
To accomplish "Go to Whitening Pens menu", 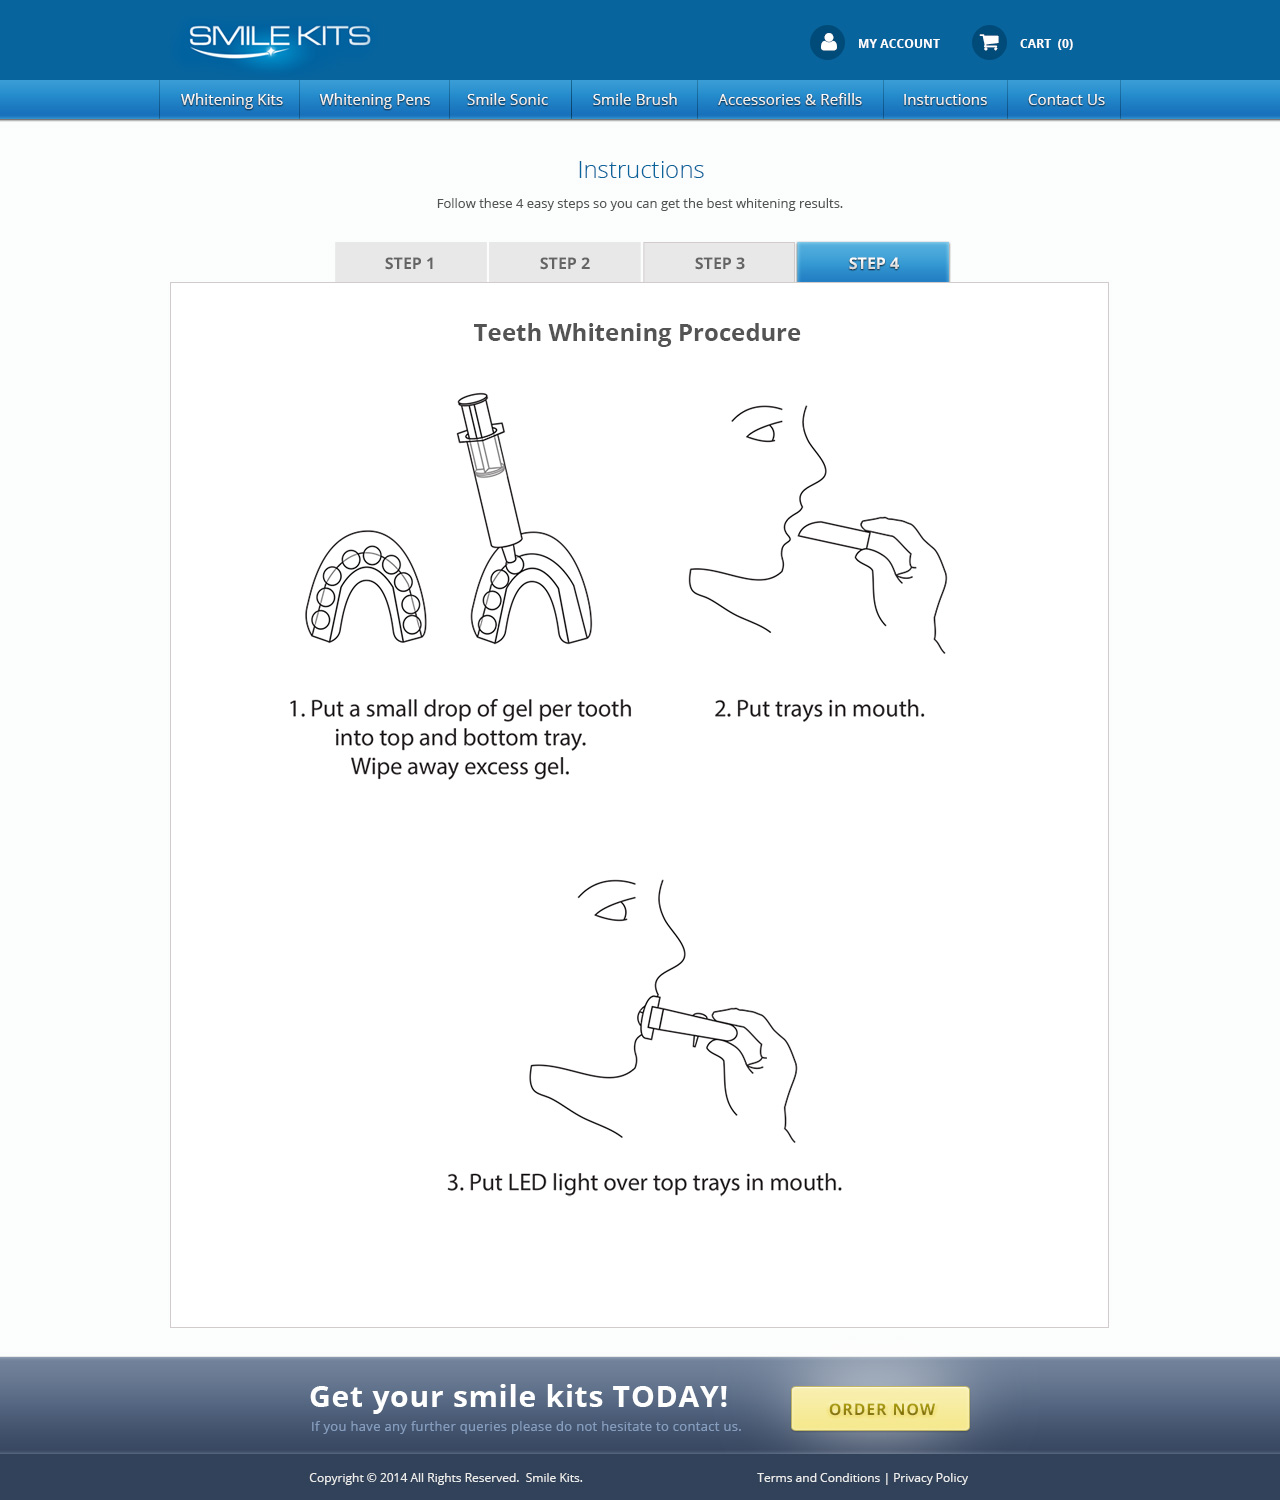I will coord(375,100).
